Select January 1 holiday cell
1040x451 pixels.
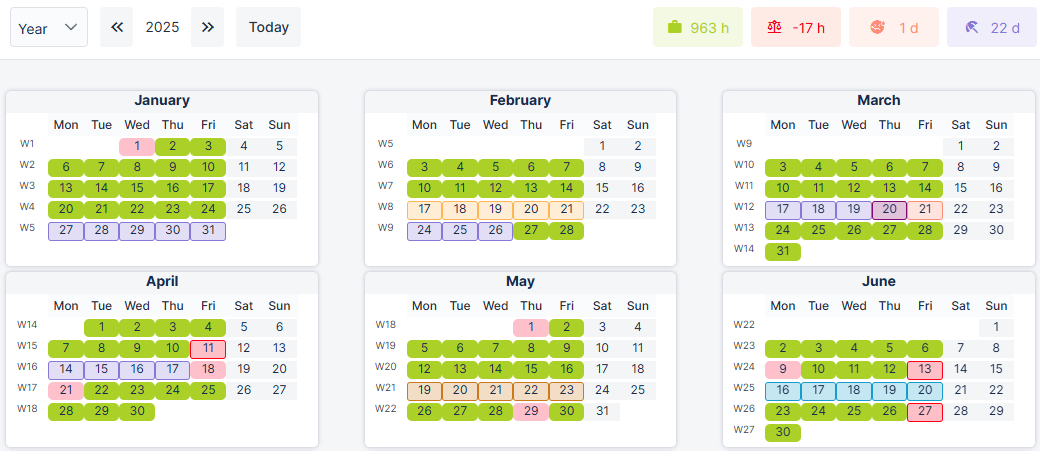[137, 146]
